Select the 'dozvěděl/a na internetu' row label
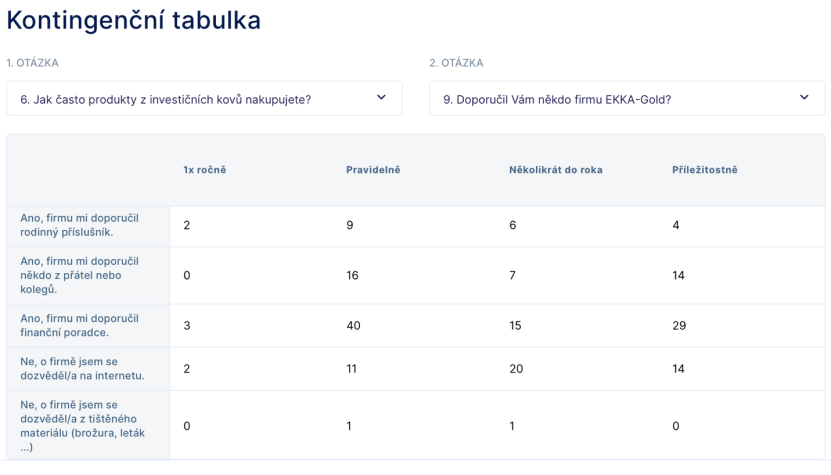 coord(82,368)
